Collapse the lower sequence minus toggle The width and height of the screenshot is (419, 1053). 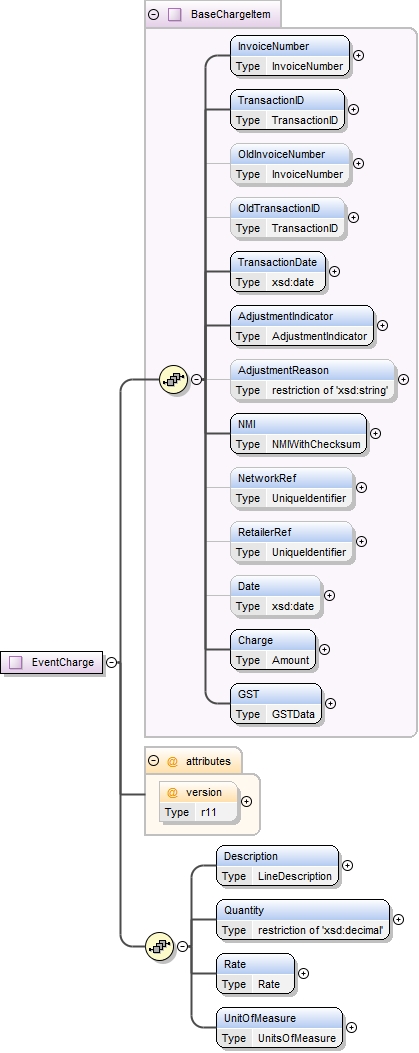(x=182, y=946)
